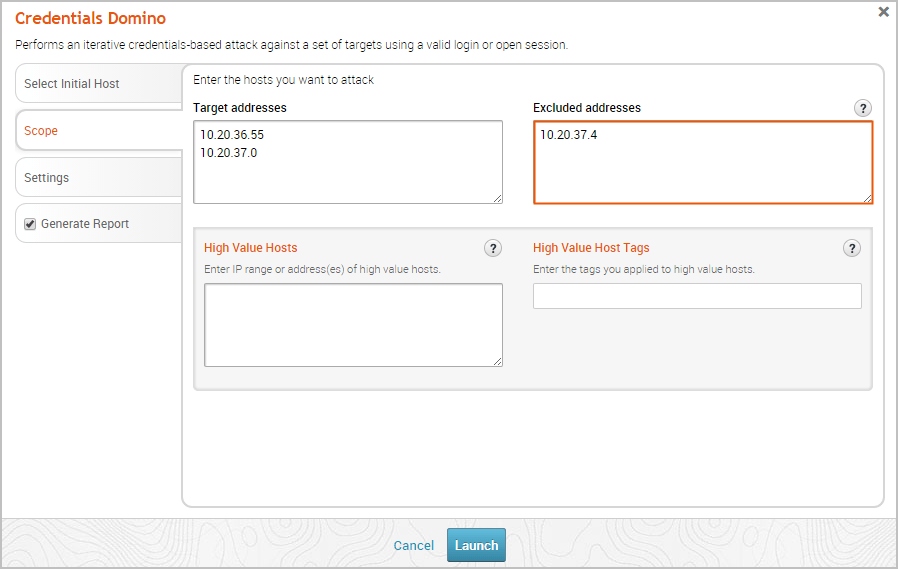Click the High Value Hosts resize handle
The height and width of the screenshot is (569, 898).
[498, 362]
